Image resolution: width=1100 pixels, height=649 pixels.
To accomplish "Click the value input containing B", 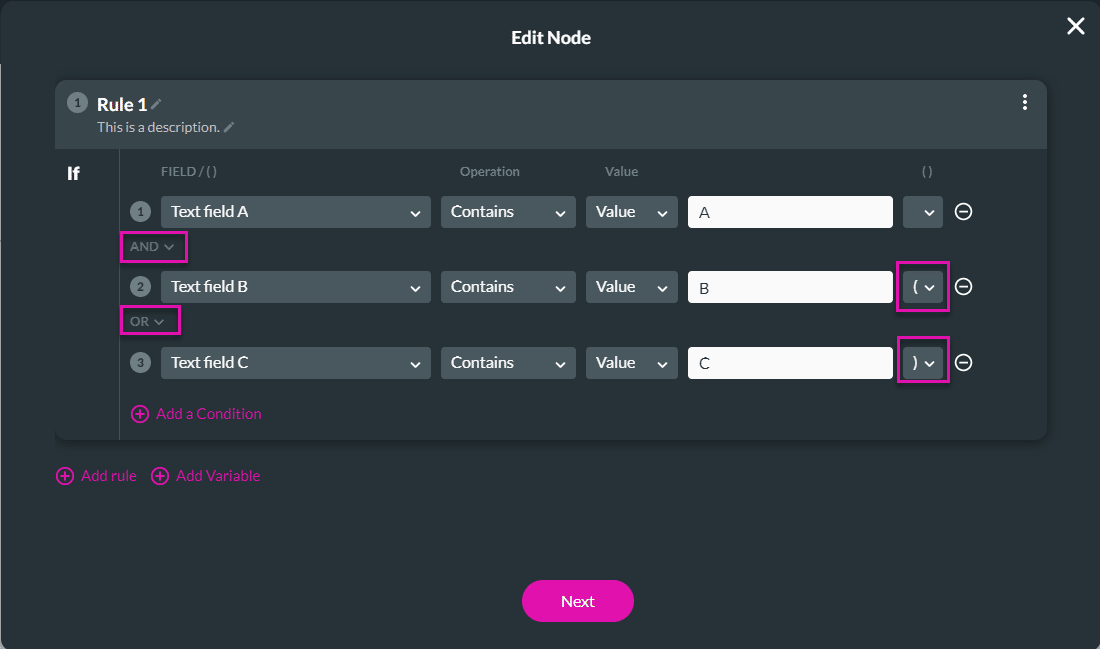I will [x=790, y=287].
